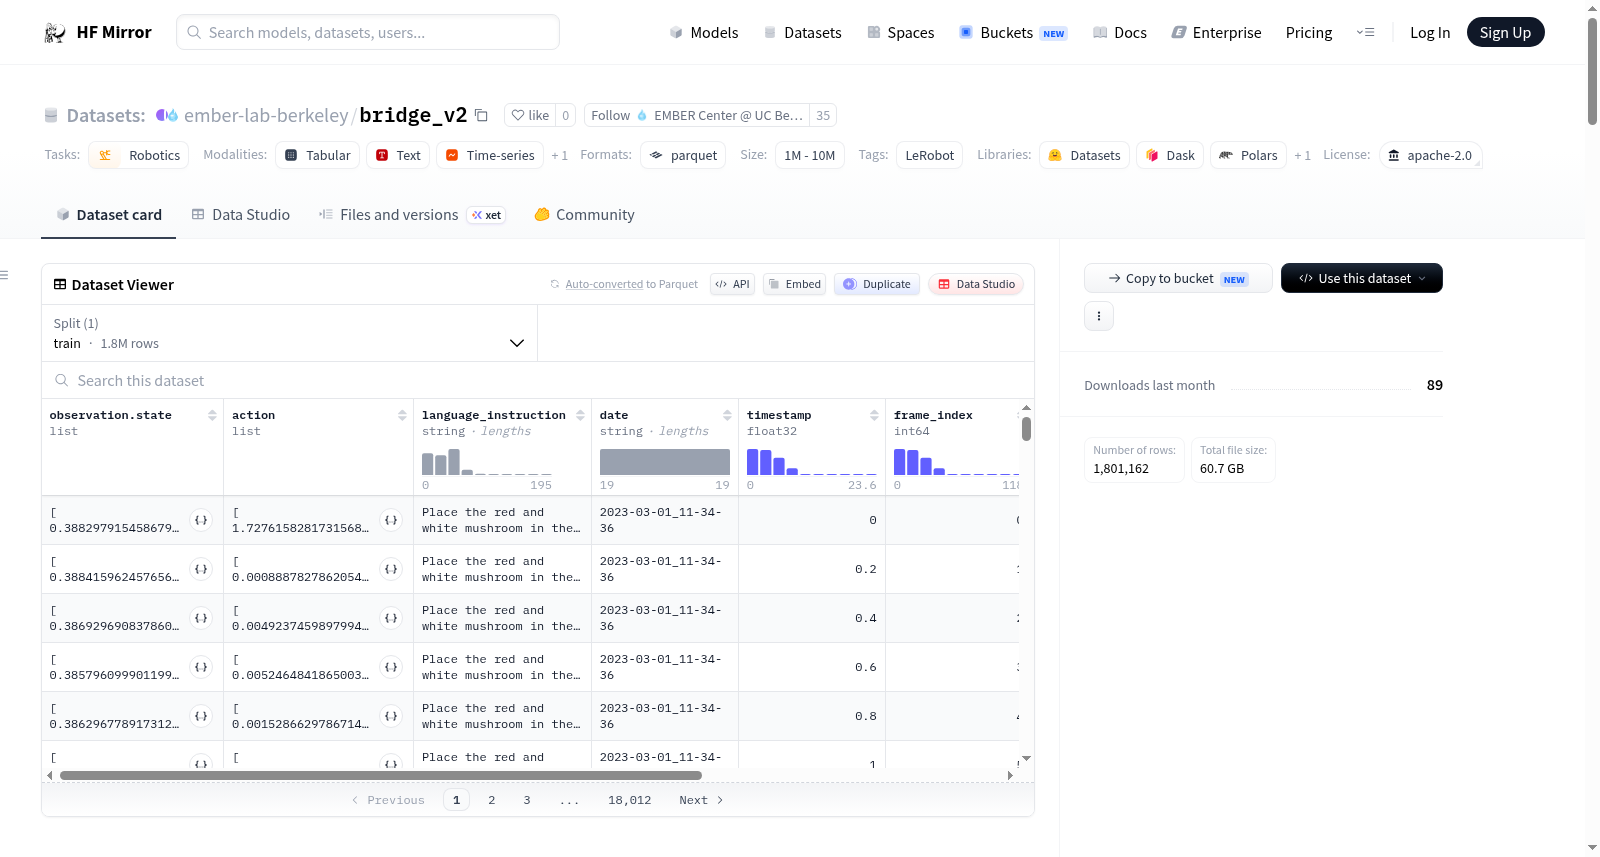Screen dimensions: 1600x857
Task: Jump to page 3 of rows
Action: (x=527, y=800)
